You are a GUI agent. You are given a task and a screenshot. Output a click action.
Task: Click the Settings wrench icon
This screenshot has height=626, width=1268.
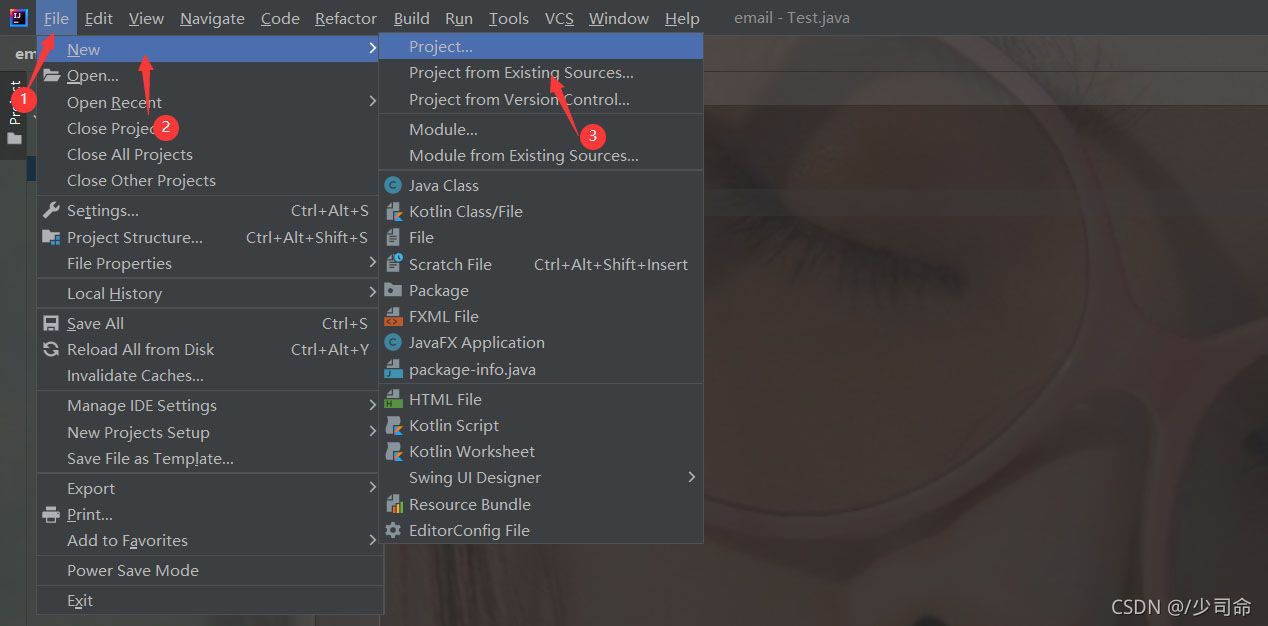51,210
